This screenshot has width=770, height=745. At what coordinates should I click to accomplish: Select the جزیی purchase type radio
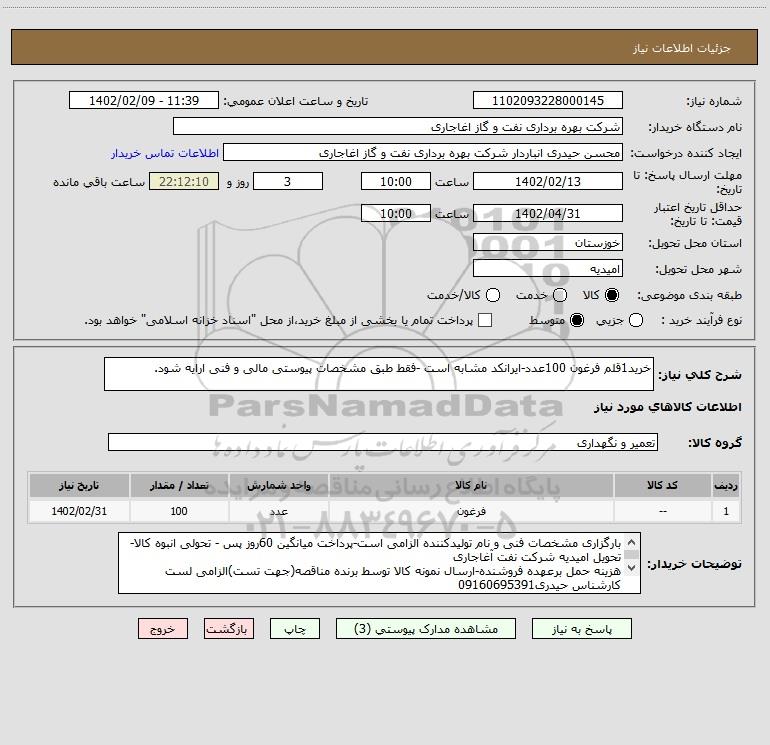point(636,320)
